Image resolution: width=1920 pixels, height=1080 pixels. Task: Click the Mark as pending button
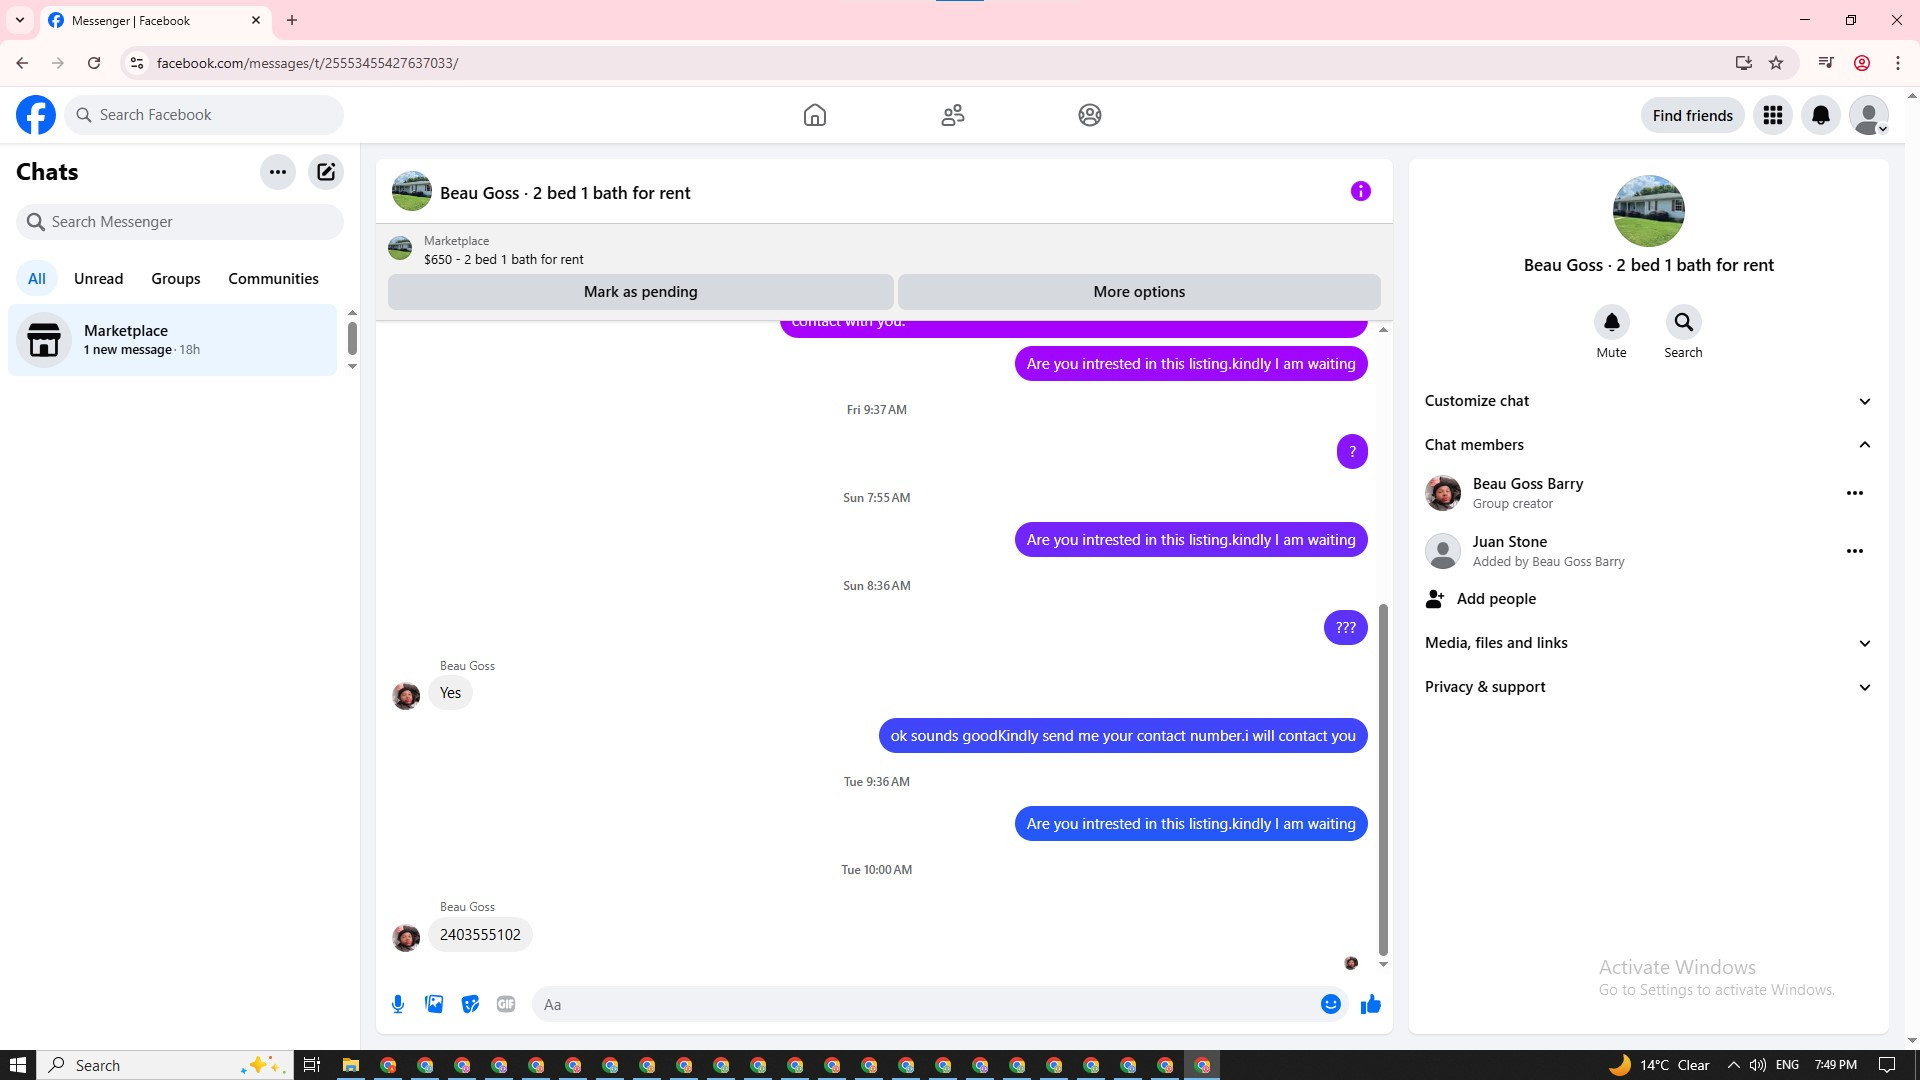click(640, 292)
